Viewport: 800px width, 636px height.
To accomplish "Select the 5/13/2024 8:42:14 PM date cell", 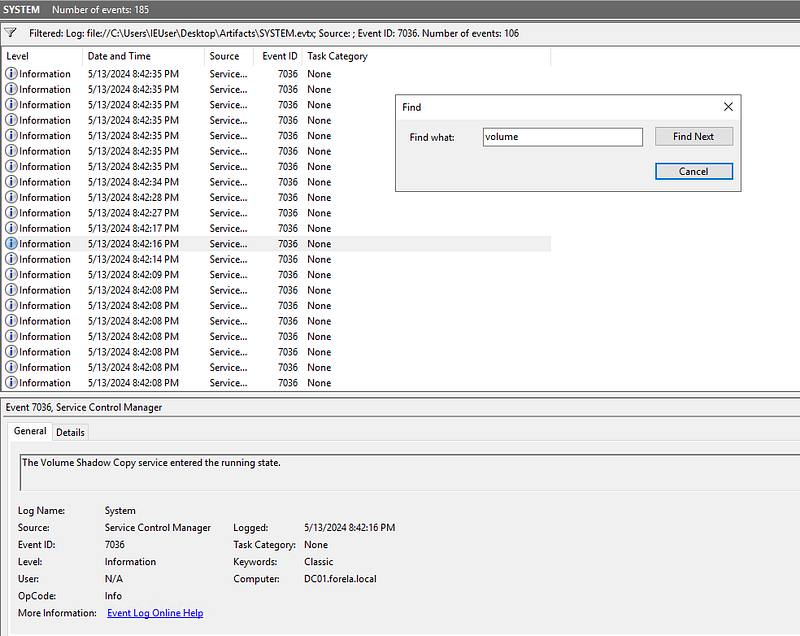I will [133, 259].
